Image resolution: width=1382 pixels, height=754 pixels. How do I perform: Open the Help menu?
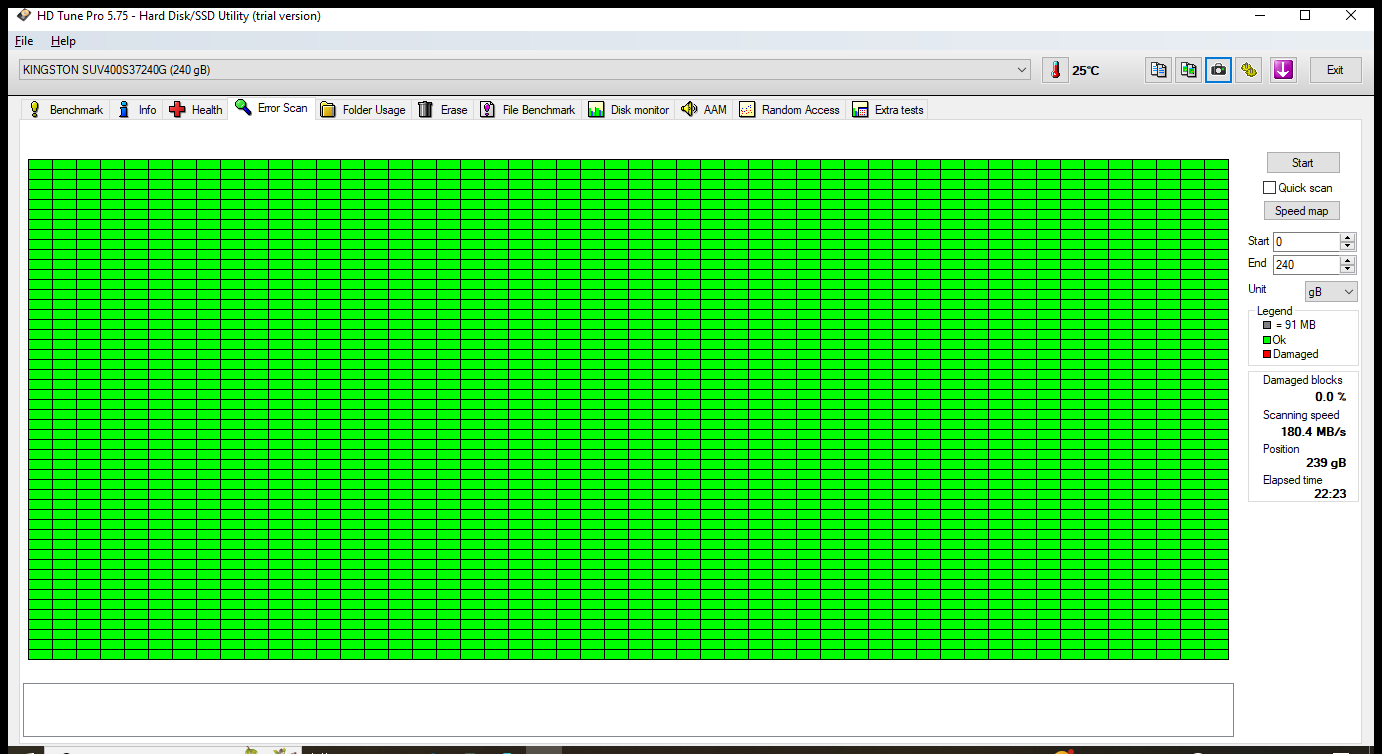(x=63, y=41)
